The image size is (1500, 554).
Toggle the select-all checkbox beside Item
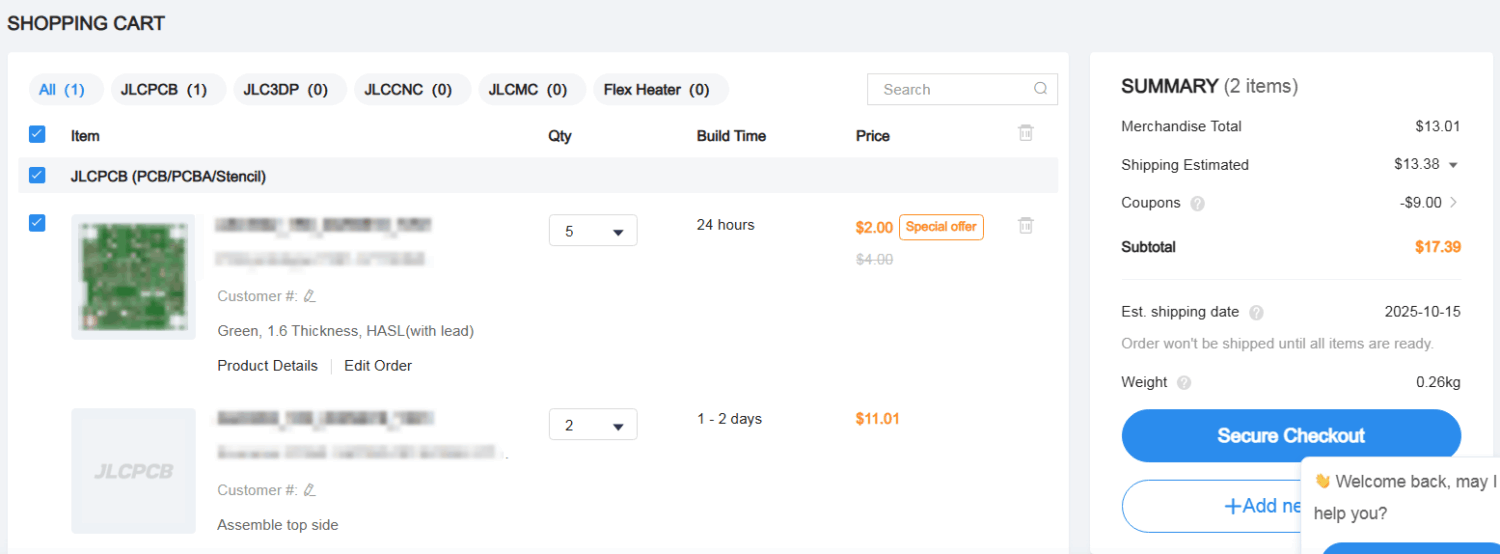37,134
